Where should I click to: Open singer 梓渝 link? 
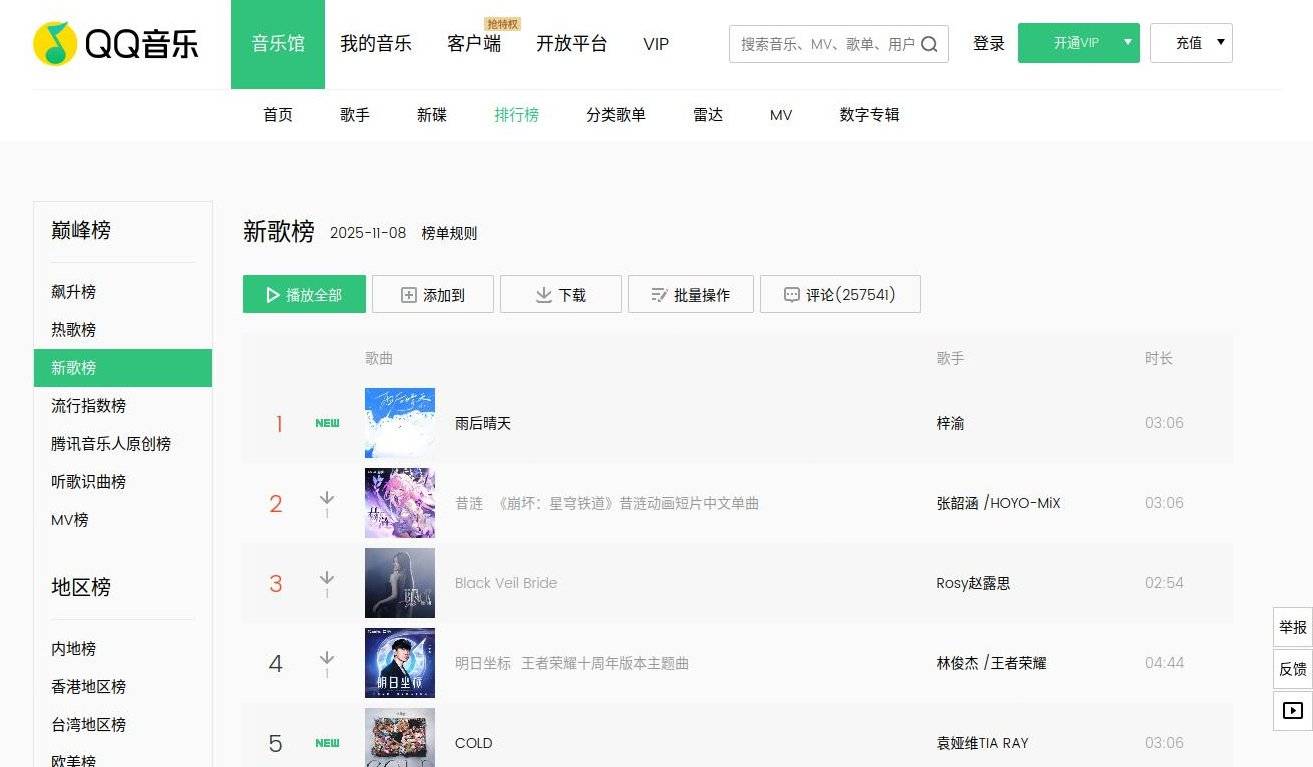click(x=950, y=423)
